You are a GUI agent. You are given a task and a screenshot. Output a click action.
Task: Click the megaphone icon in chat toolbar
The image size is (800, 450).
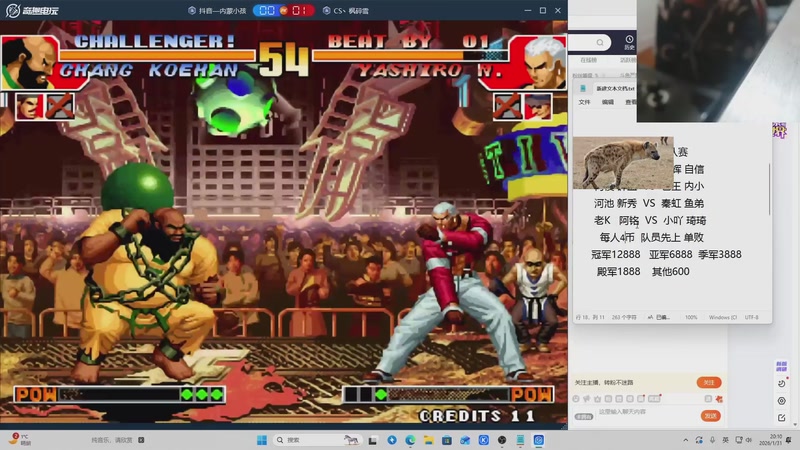click(587, 399)
